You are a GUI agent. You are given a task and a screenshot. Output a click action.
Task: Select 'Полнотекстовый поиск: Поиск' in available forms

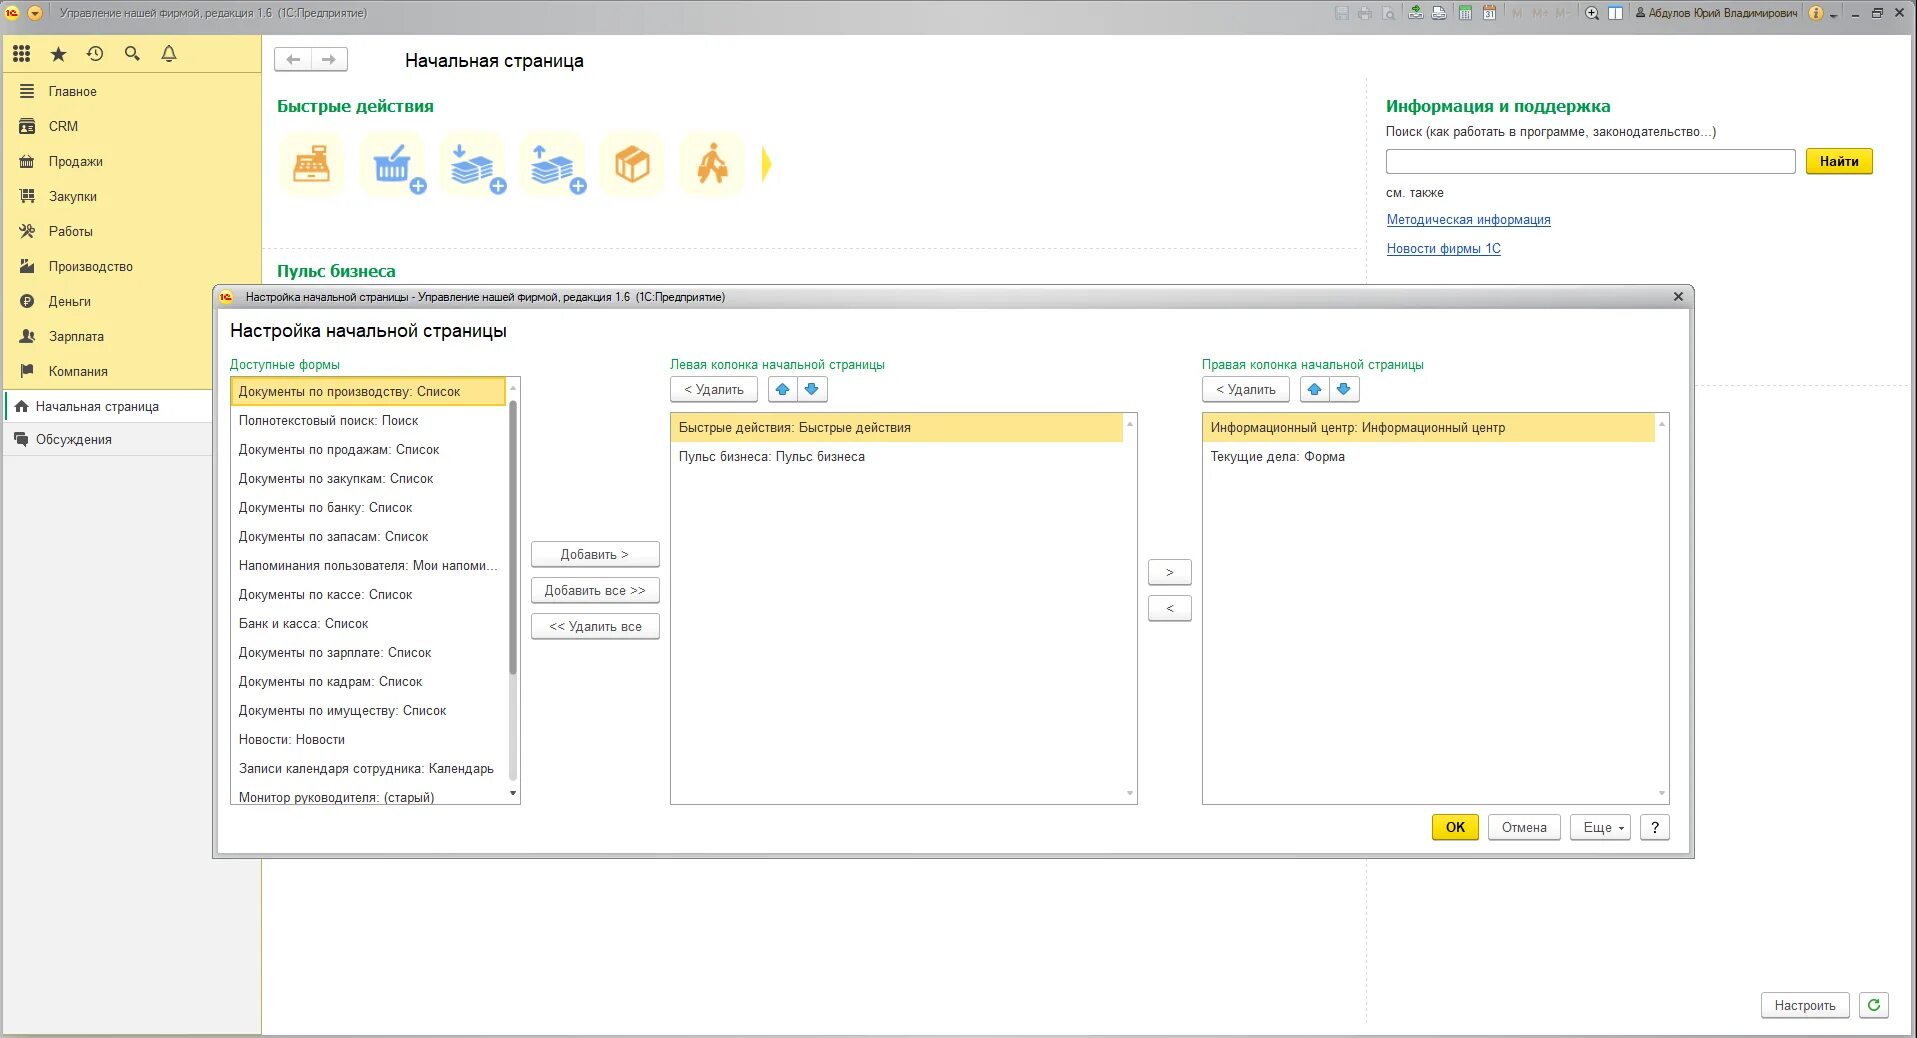pyautogui.click(x=368, y=421)
